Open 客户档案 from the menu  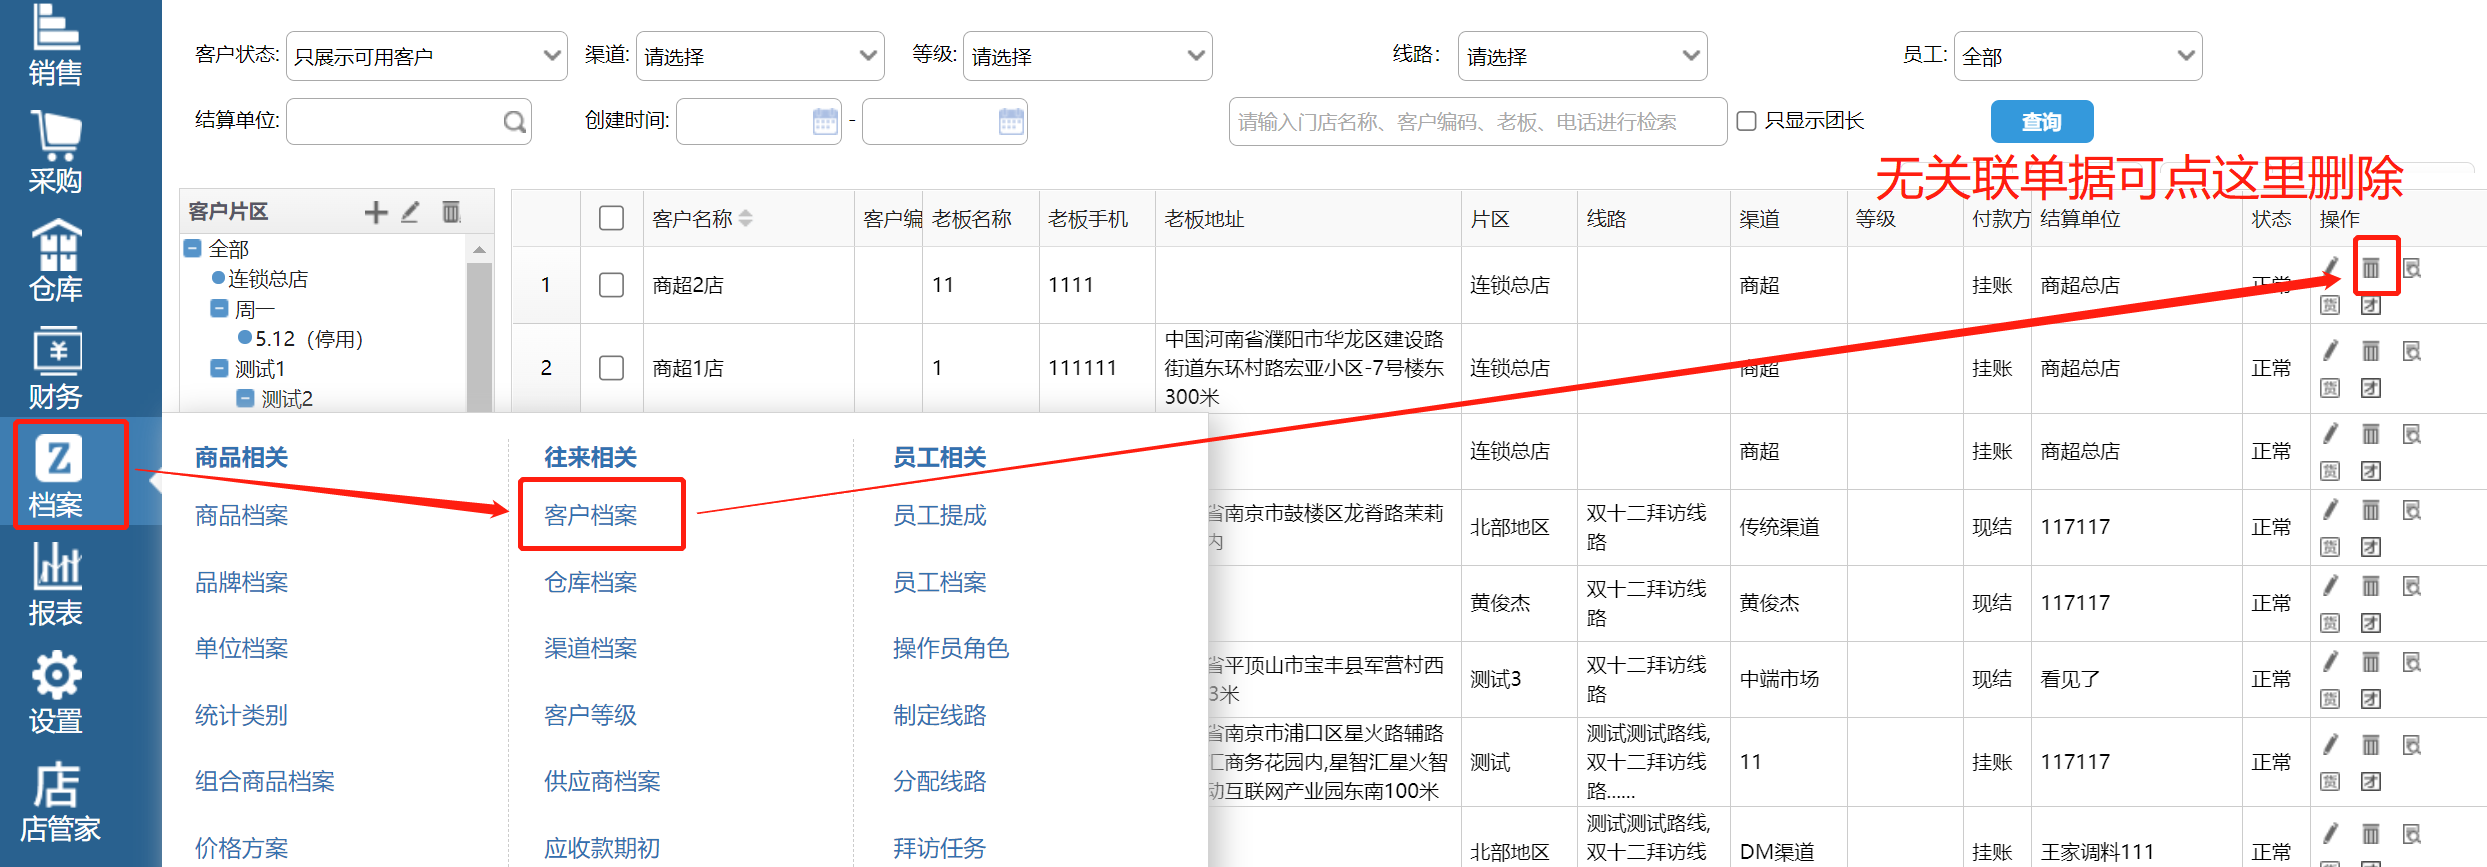pyautogui.click(x=591, y=515)
